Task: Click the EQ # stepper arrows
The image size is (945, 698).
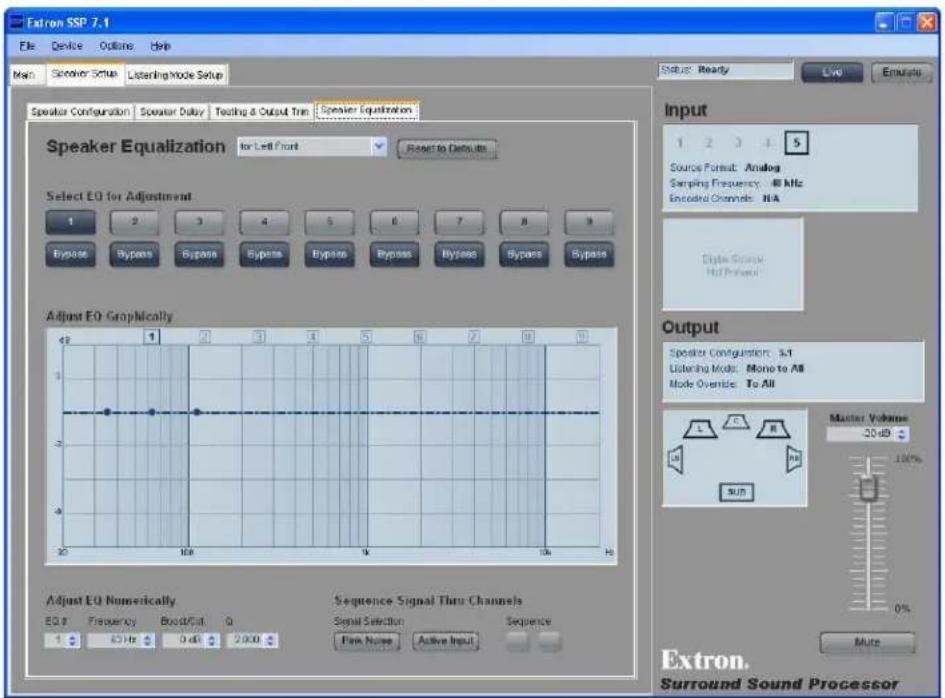Action: click(73, 640)
